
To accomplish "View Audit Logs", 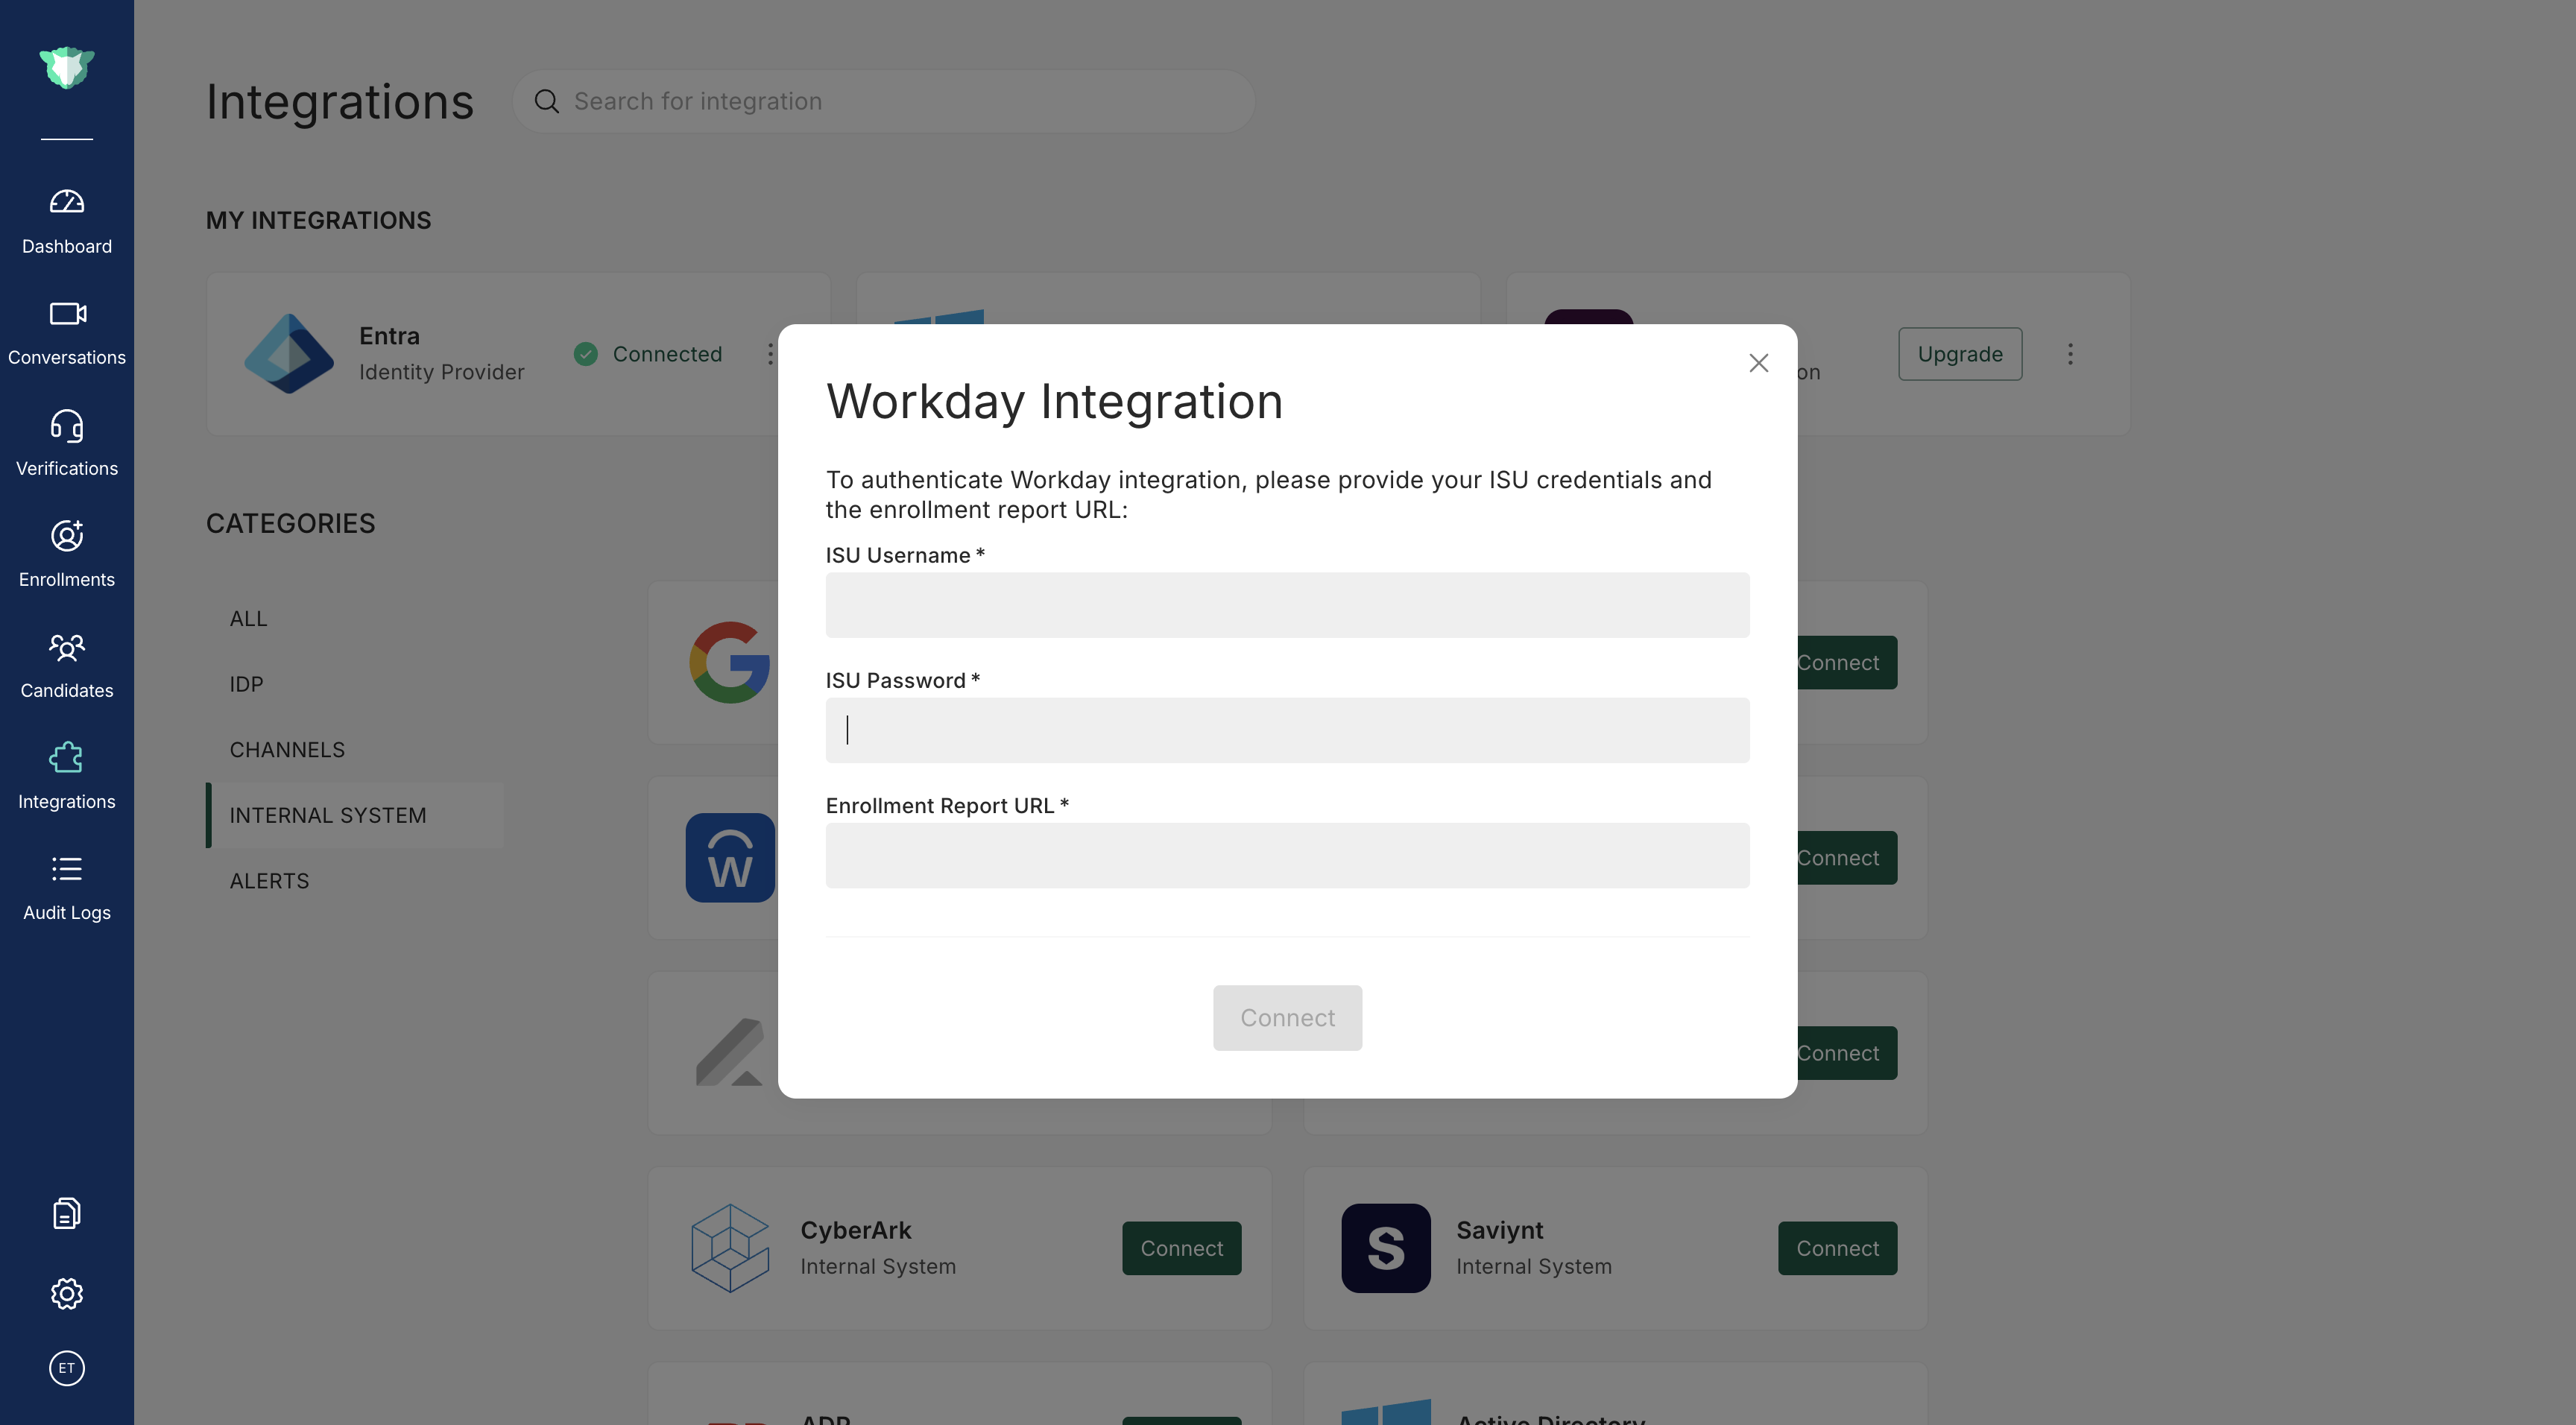I will pyautogui.click(x=67, y=888).
